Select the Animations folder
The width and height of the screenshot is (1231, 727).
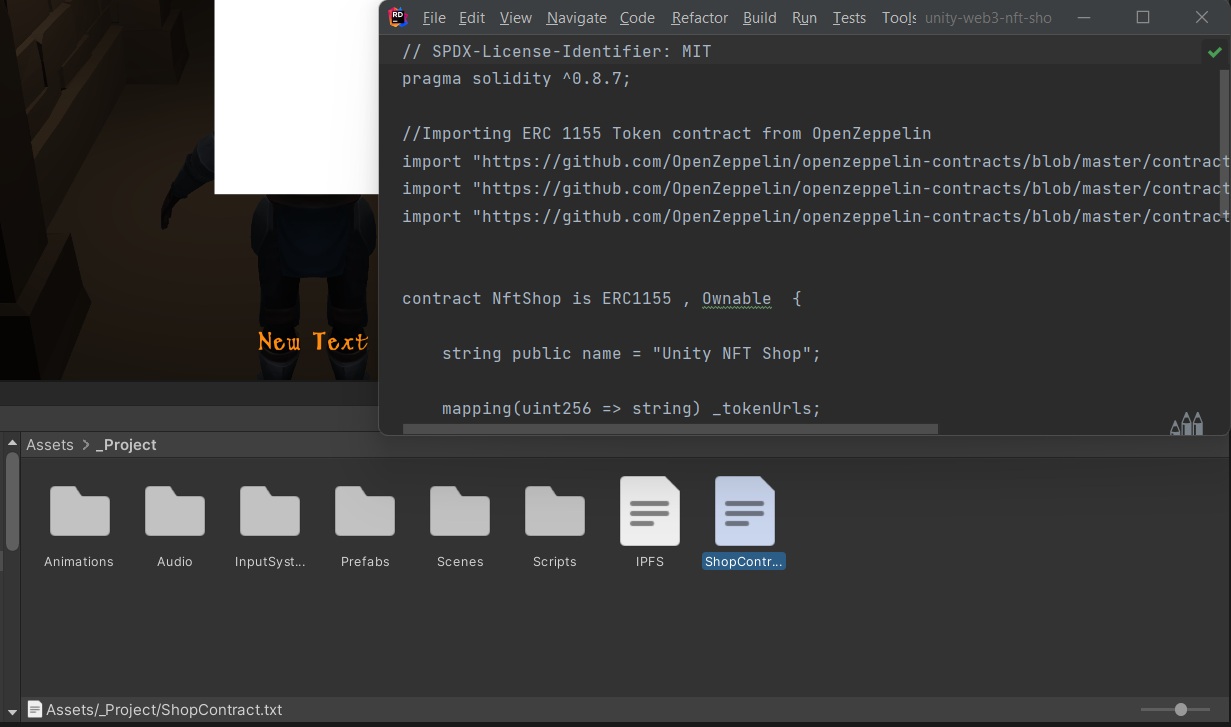[79, 525]
